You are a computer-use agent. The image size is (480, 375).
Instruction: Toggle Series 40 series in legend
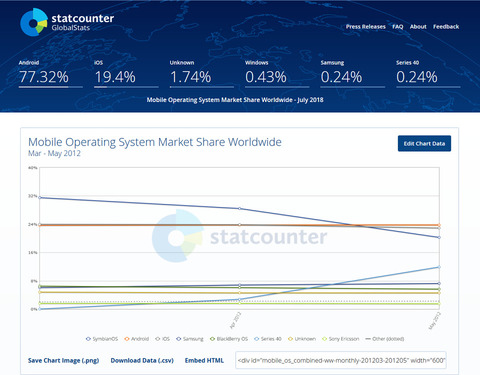[268, 339]
